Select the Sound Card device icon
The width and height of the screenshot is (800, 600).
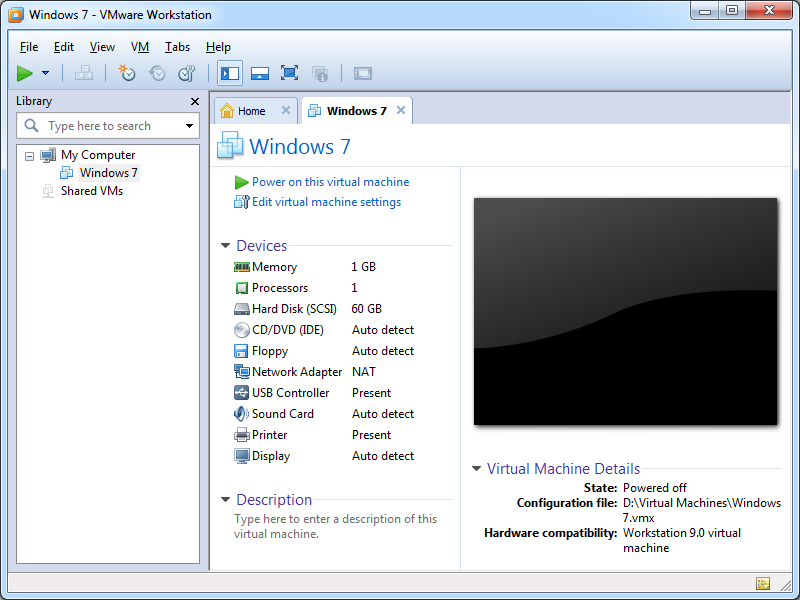pos(241,414)
